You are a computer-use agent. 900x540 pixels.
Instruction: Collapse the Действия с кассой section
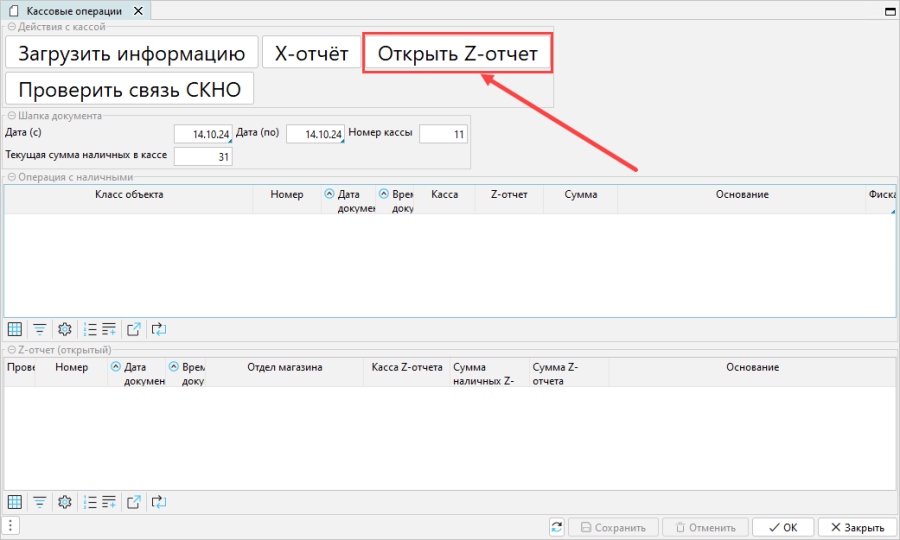(x=11, y=27)
